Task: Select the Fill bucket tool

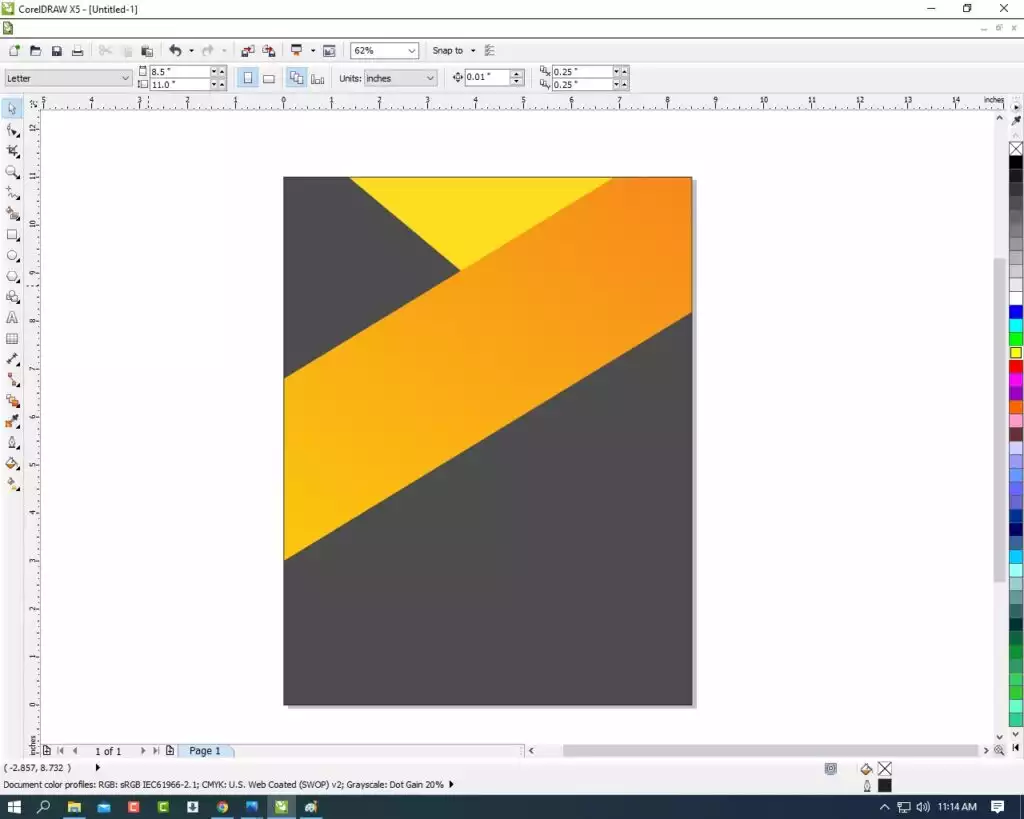Action: [12, 464]
